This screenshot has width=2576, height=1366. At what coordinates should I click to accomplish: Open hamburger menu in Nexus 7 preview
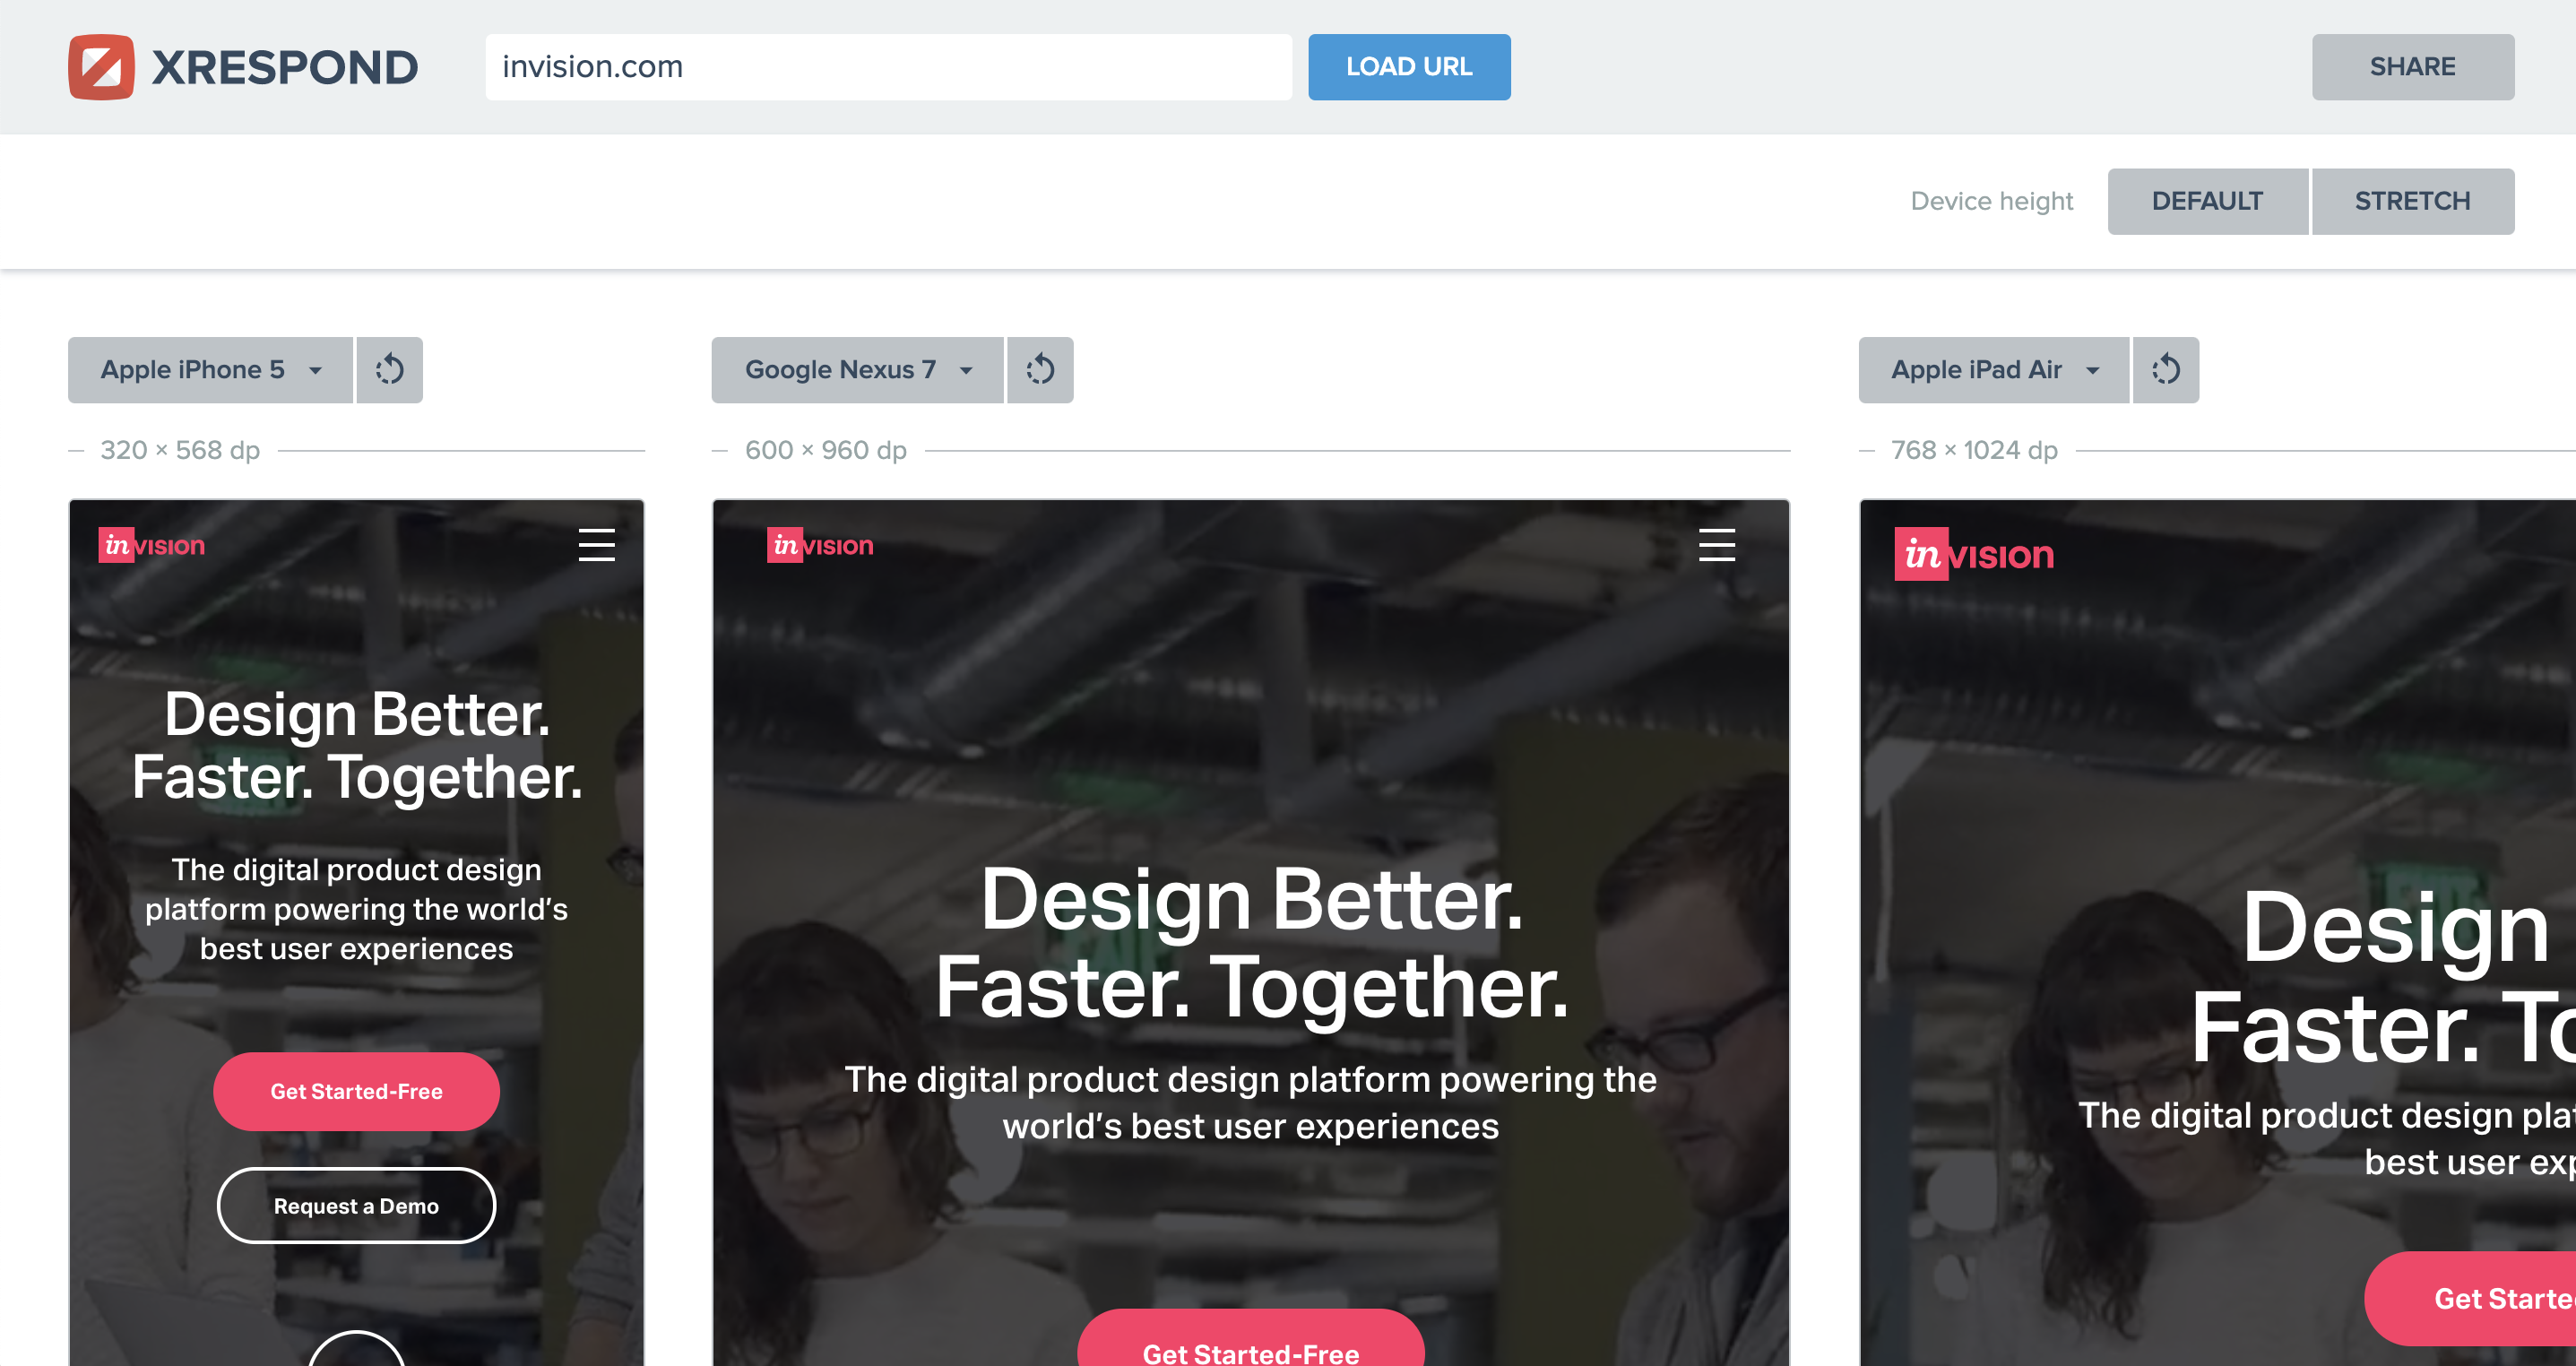click(1717, 545)
